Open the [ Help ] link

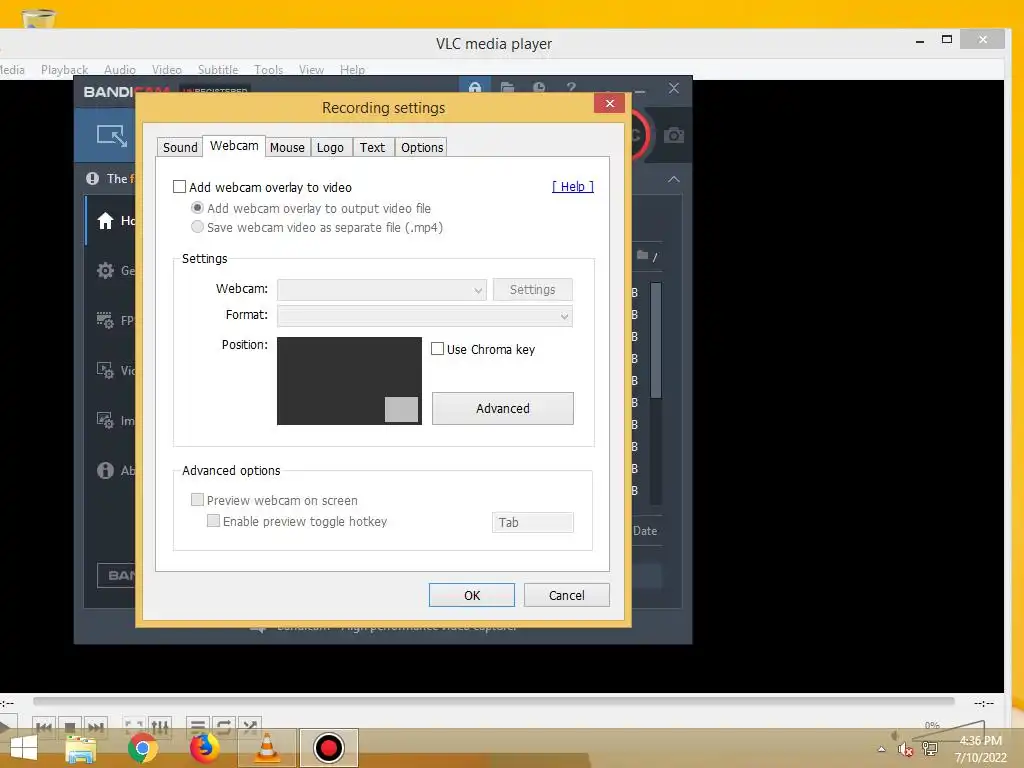pyautogui.click(x=573, y=186)
